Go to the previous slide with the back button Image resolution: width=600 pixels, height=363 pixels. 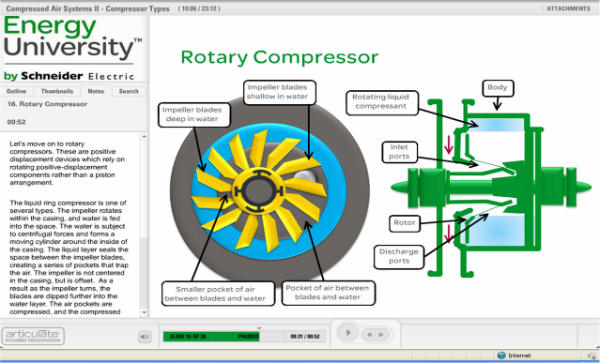(x=370, y=335)
